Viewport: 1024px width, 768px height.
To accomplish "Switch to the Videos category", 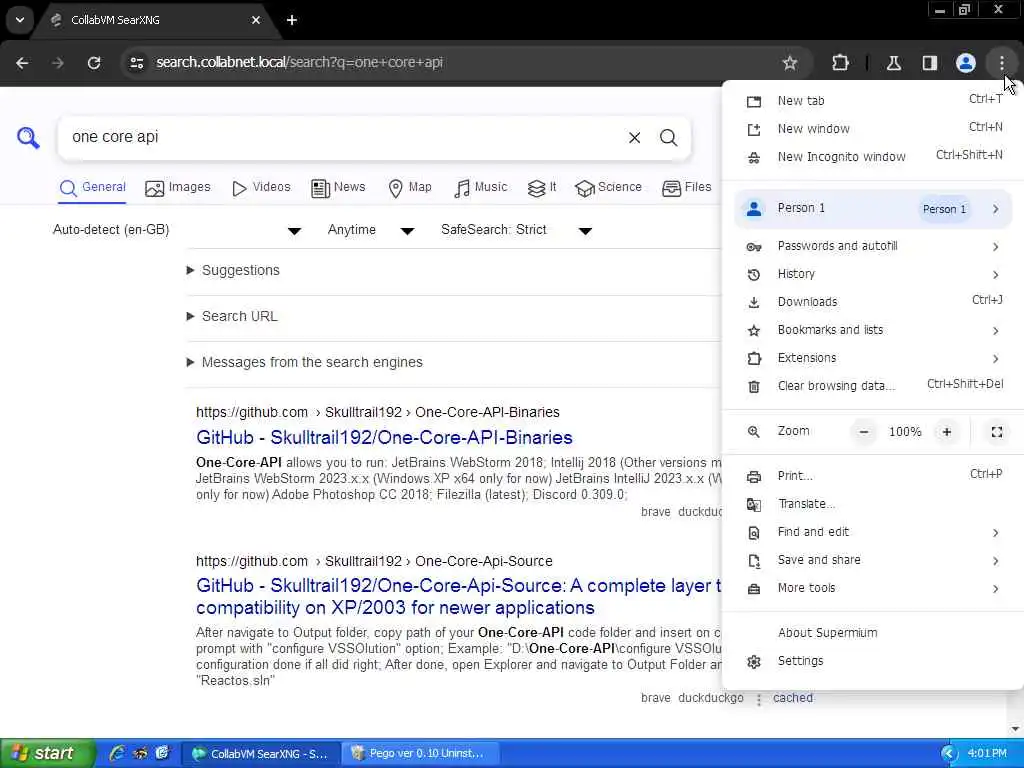I will [261, 187].
